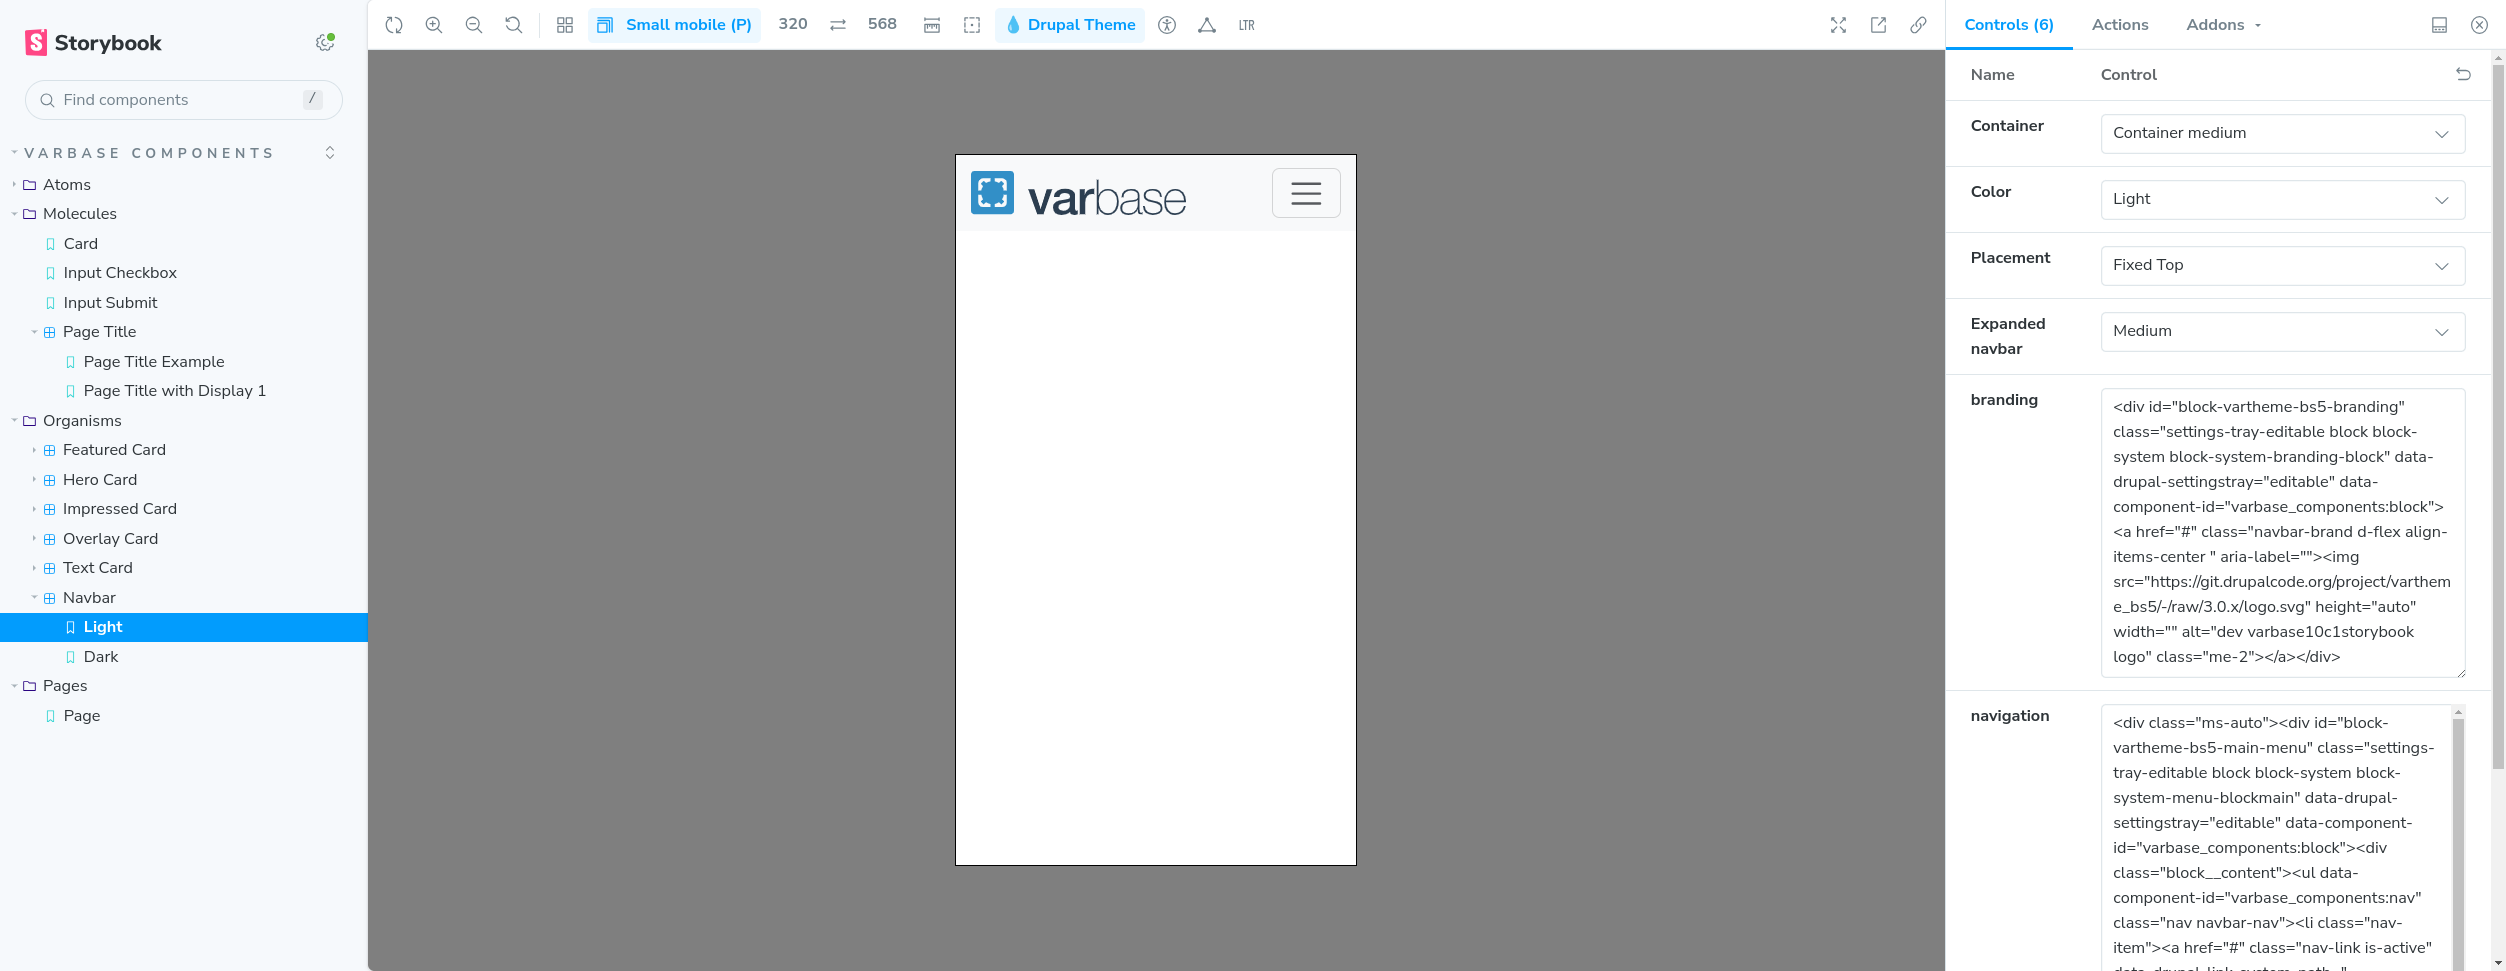
Task: Toggle the outline overlay
Action: pos(972,25)
